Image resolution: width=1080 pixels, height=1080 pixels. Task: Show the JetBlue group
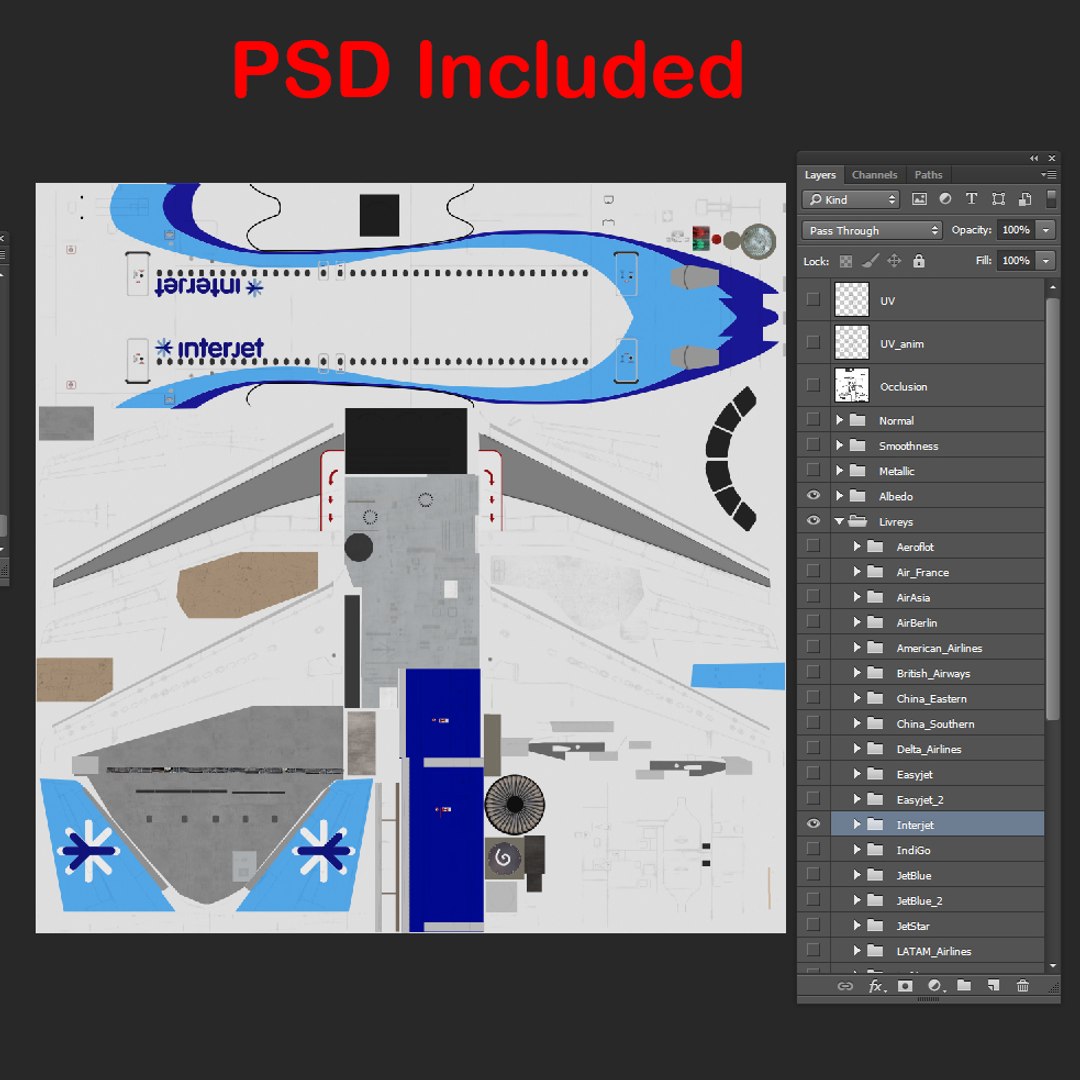pos(813,874)
